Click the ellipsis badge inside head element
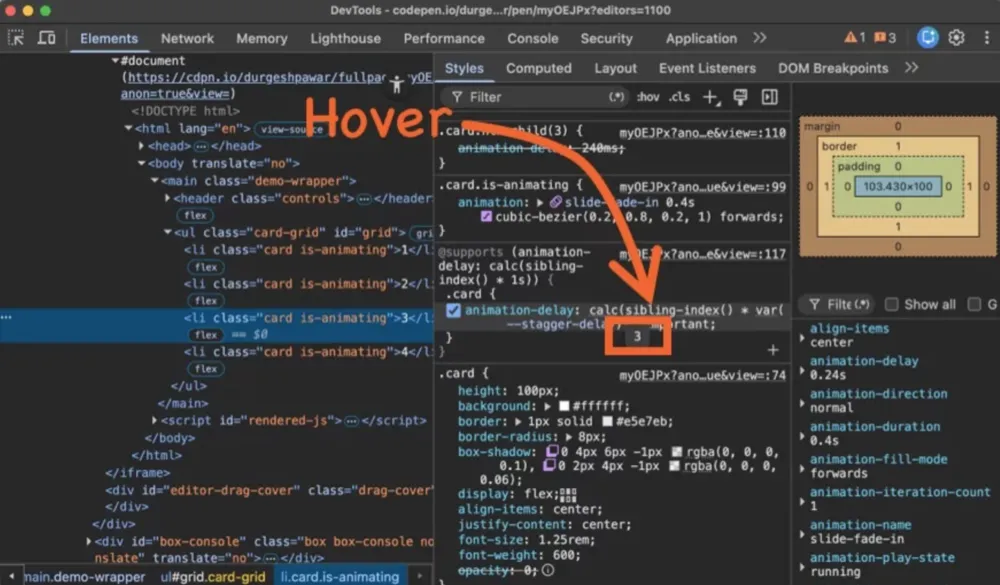Image resolution: width=1000 pixels, height=585 pixels. pos(201,146)
